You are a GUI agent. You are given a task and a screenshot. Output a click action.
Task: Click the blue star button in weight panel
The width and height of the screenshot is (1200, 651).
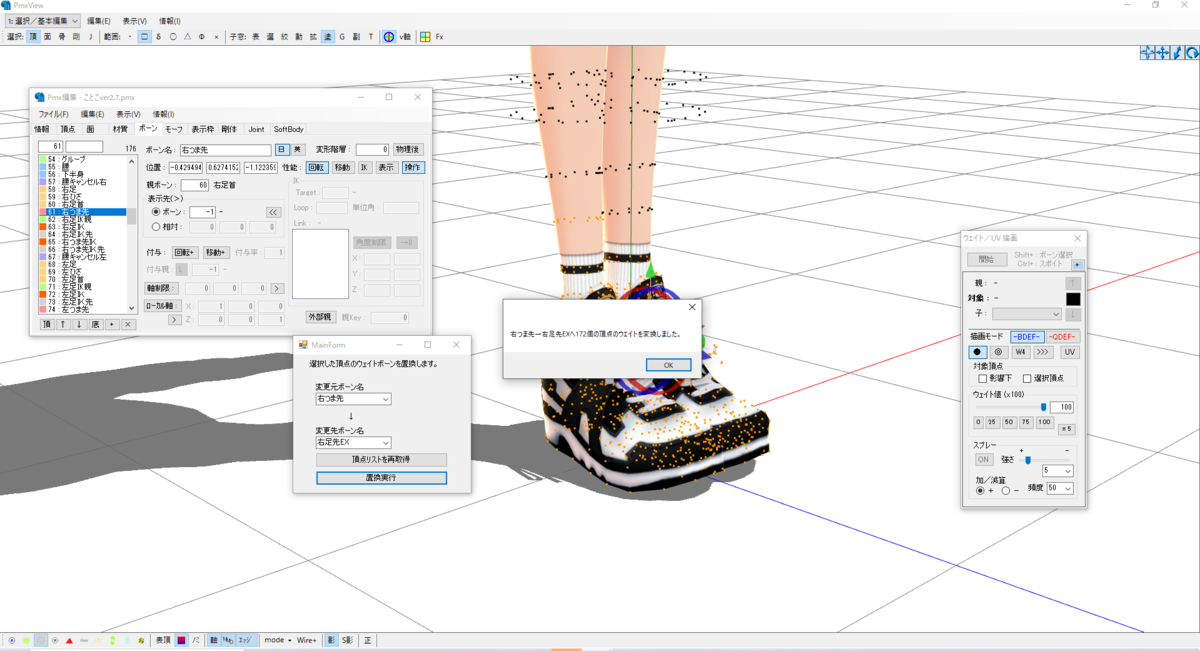pyautogui.click(x=1077, y=265)
